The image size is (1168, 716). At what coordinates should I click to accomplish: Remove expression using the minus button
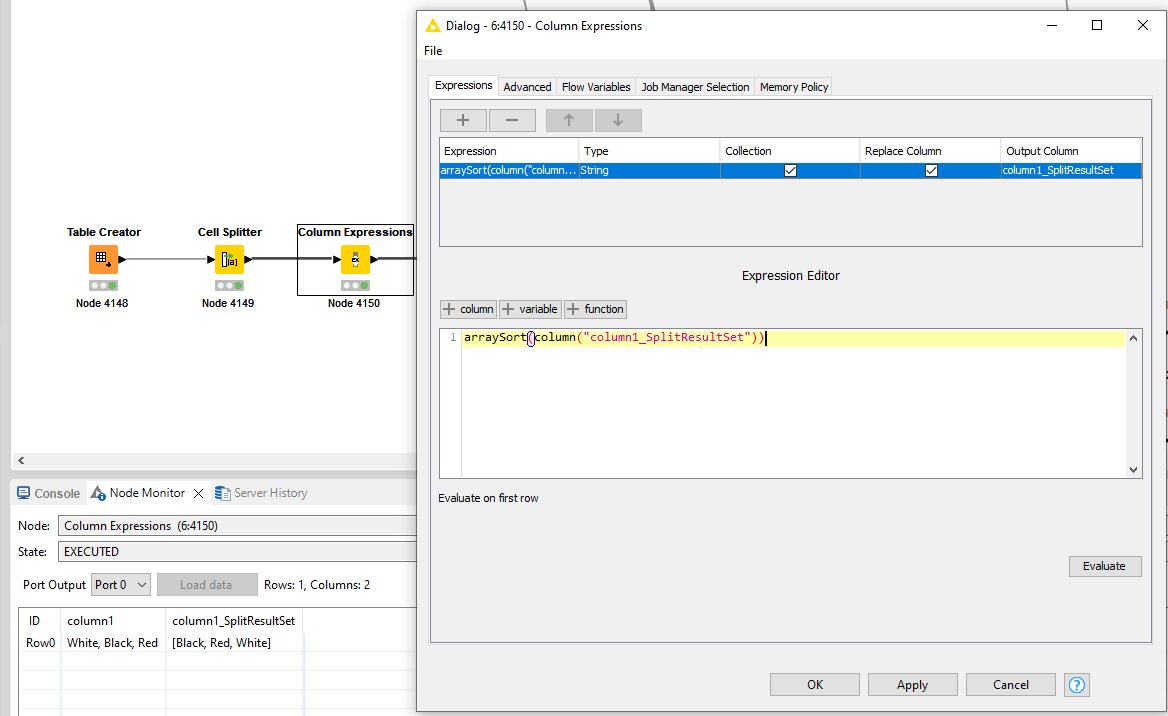click(x=512, y=120)
